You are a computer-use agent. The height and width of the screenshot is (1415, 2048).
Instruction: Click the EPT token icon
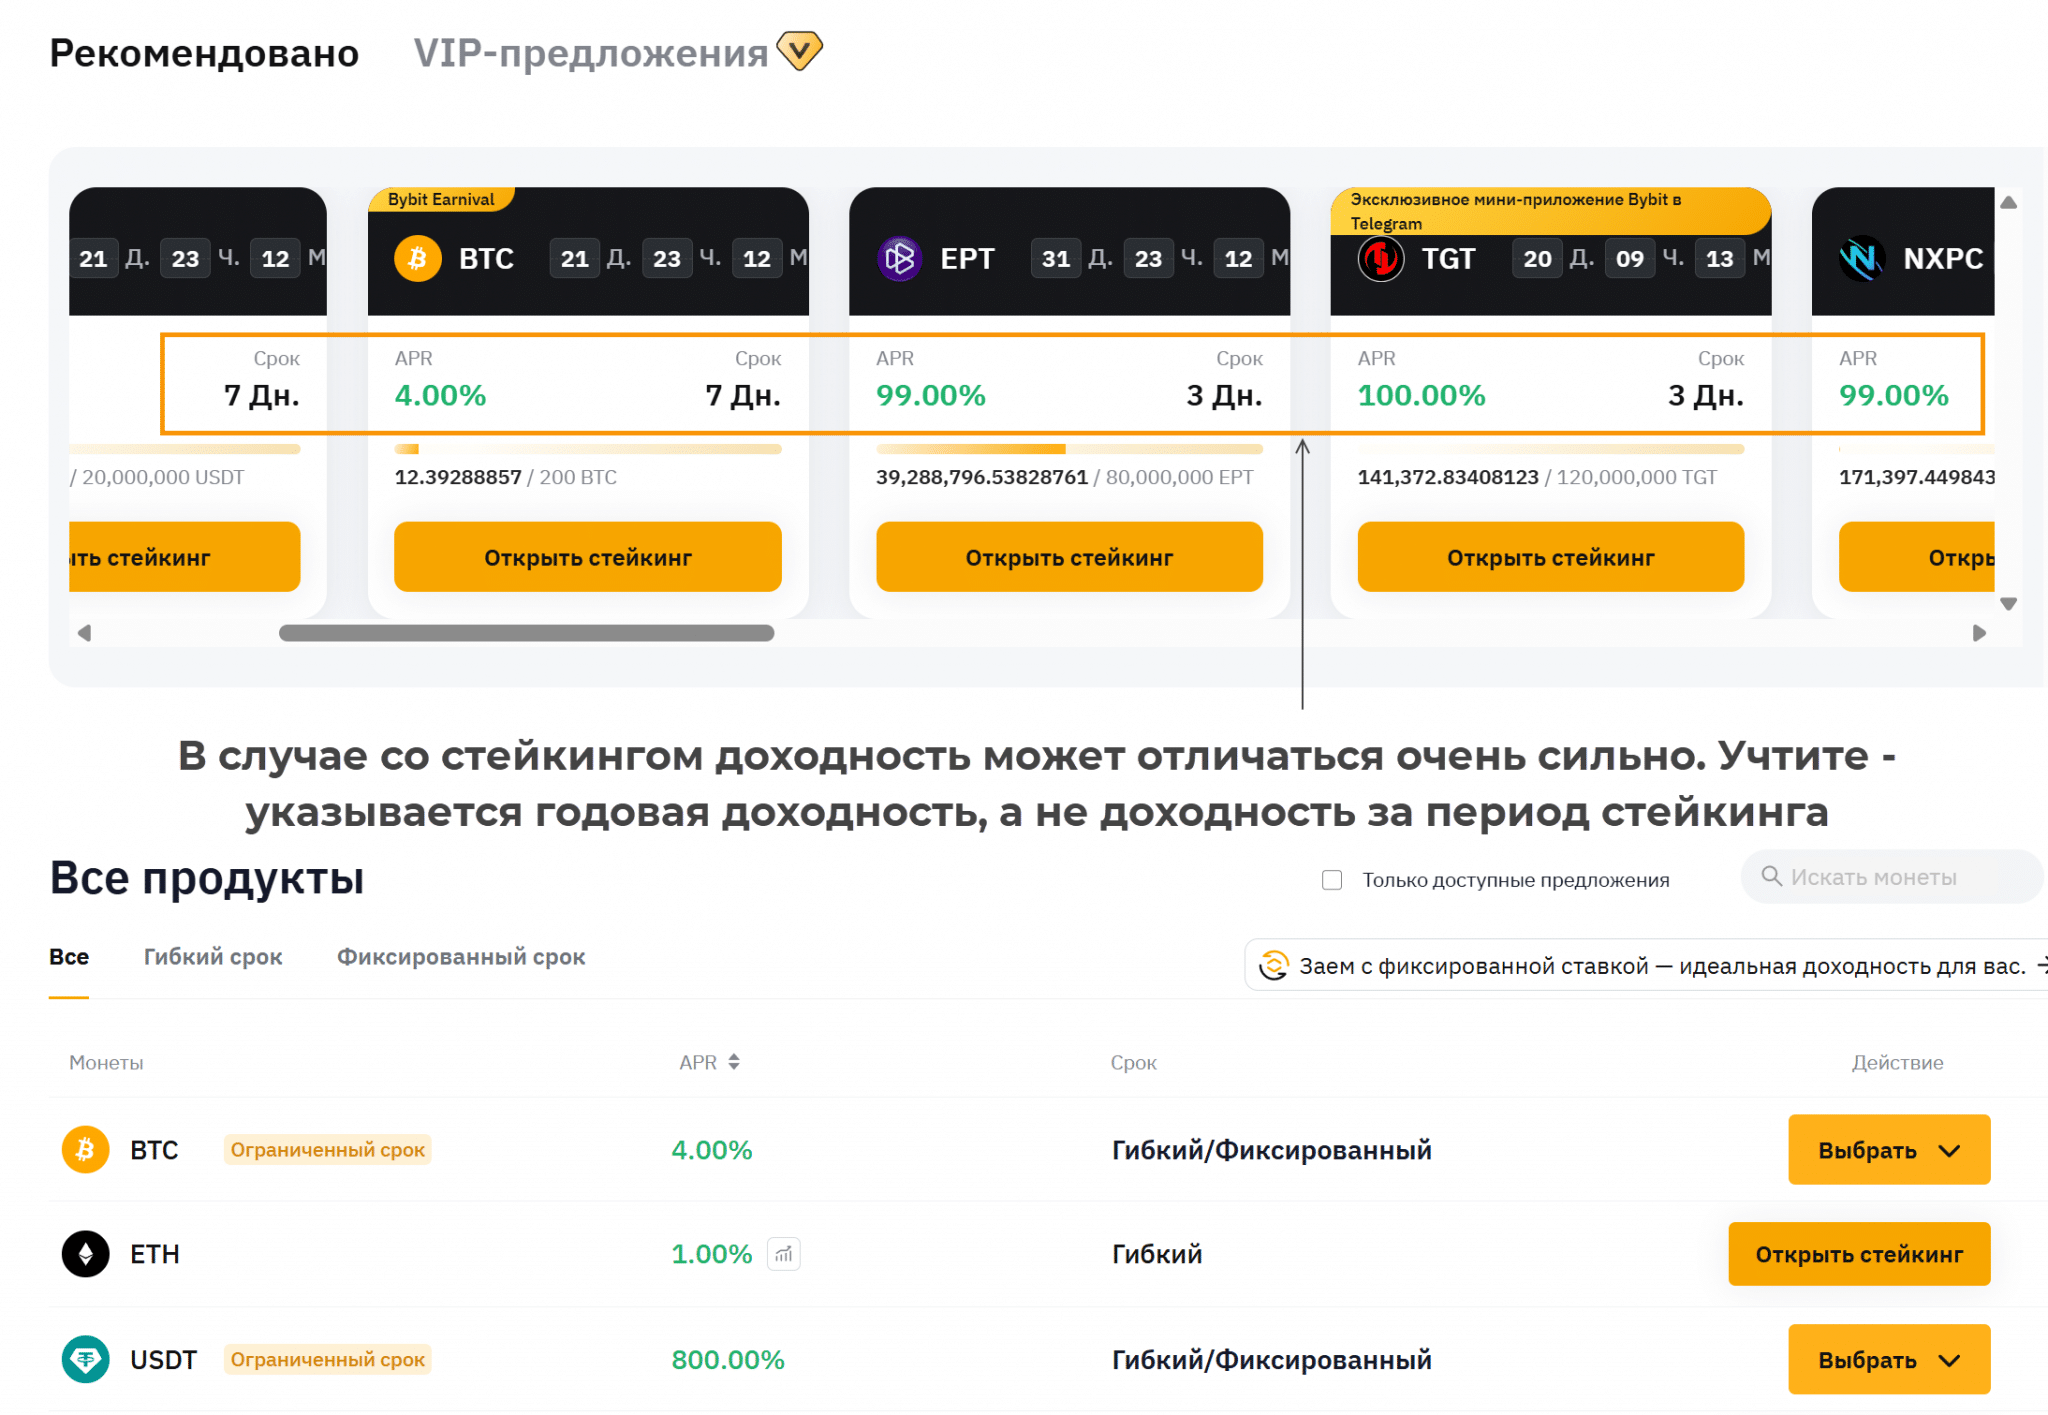tap(899, 259)
